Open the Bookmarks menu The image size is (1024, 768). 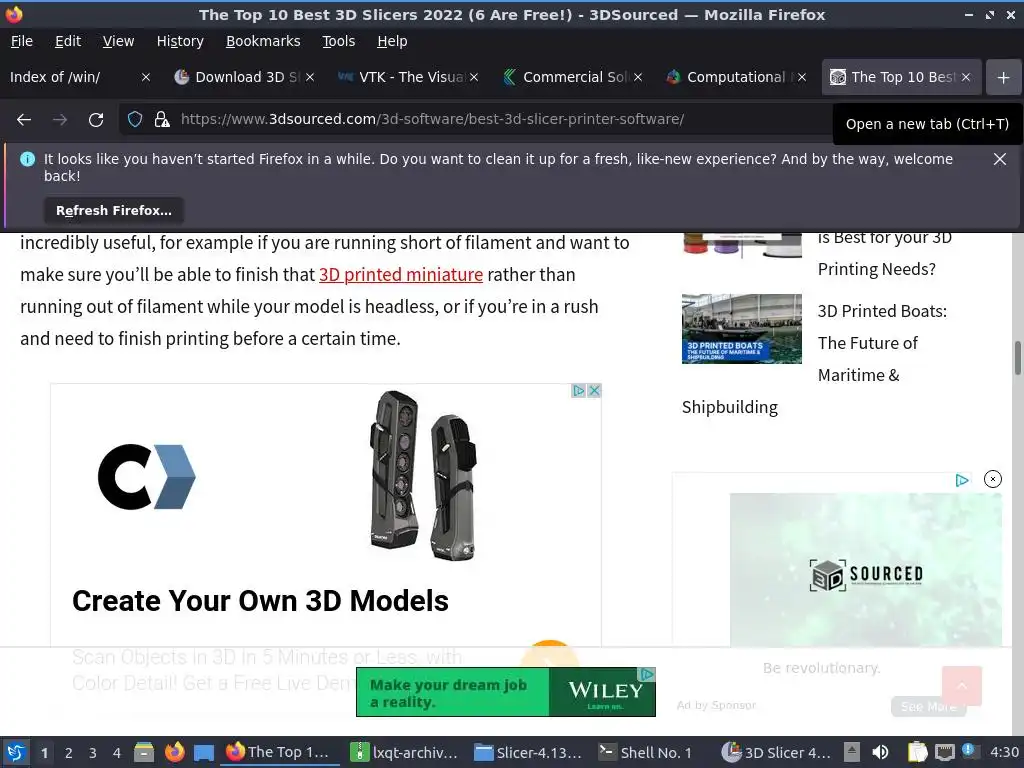pos(263,41)
